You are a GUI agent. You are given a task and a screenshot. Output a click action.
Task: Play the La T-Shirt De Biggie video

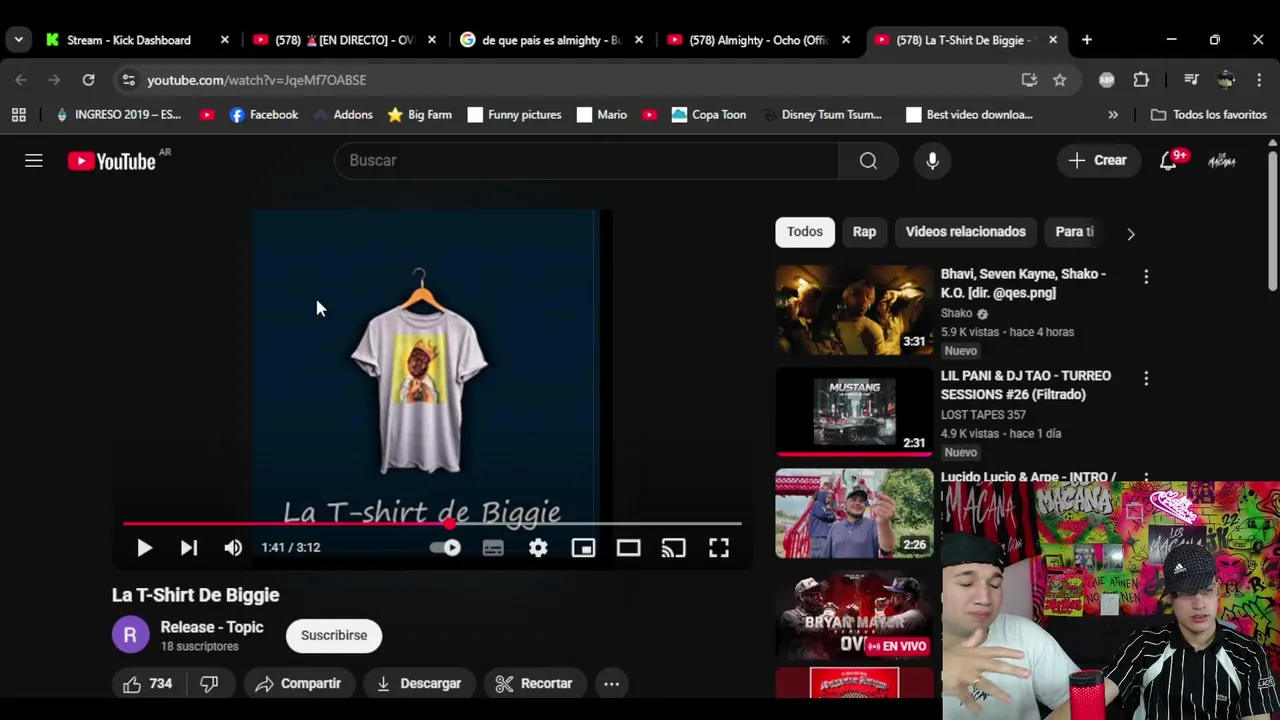coord(144,548)
